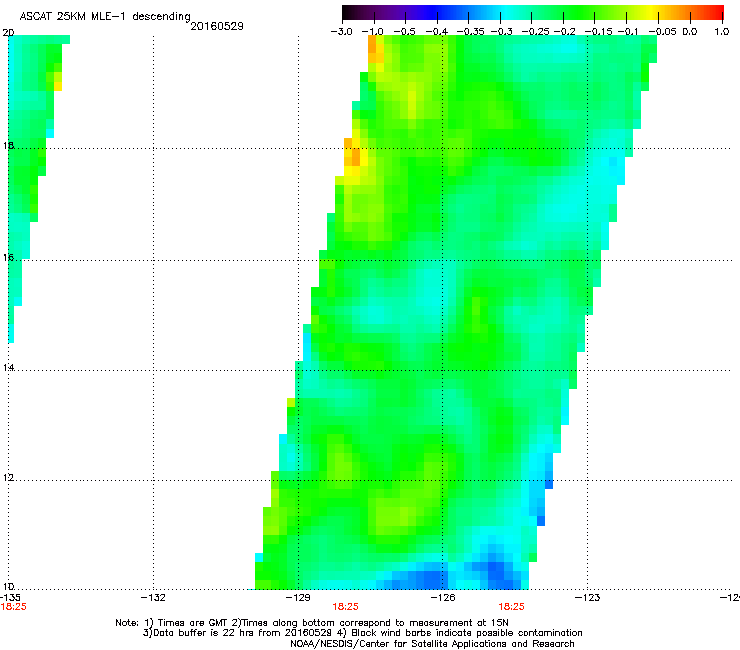Click the note line starting "3)Data buffer is 22 hrs"

click(x=362, y=633)
